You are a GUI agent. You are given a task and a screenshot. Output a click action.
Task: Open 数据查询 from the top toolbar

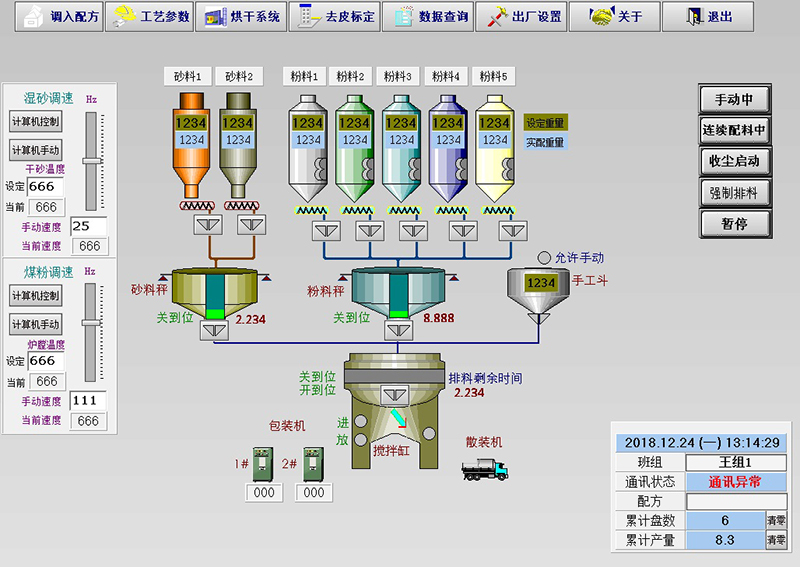click(431, 17)
